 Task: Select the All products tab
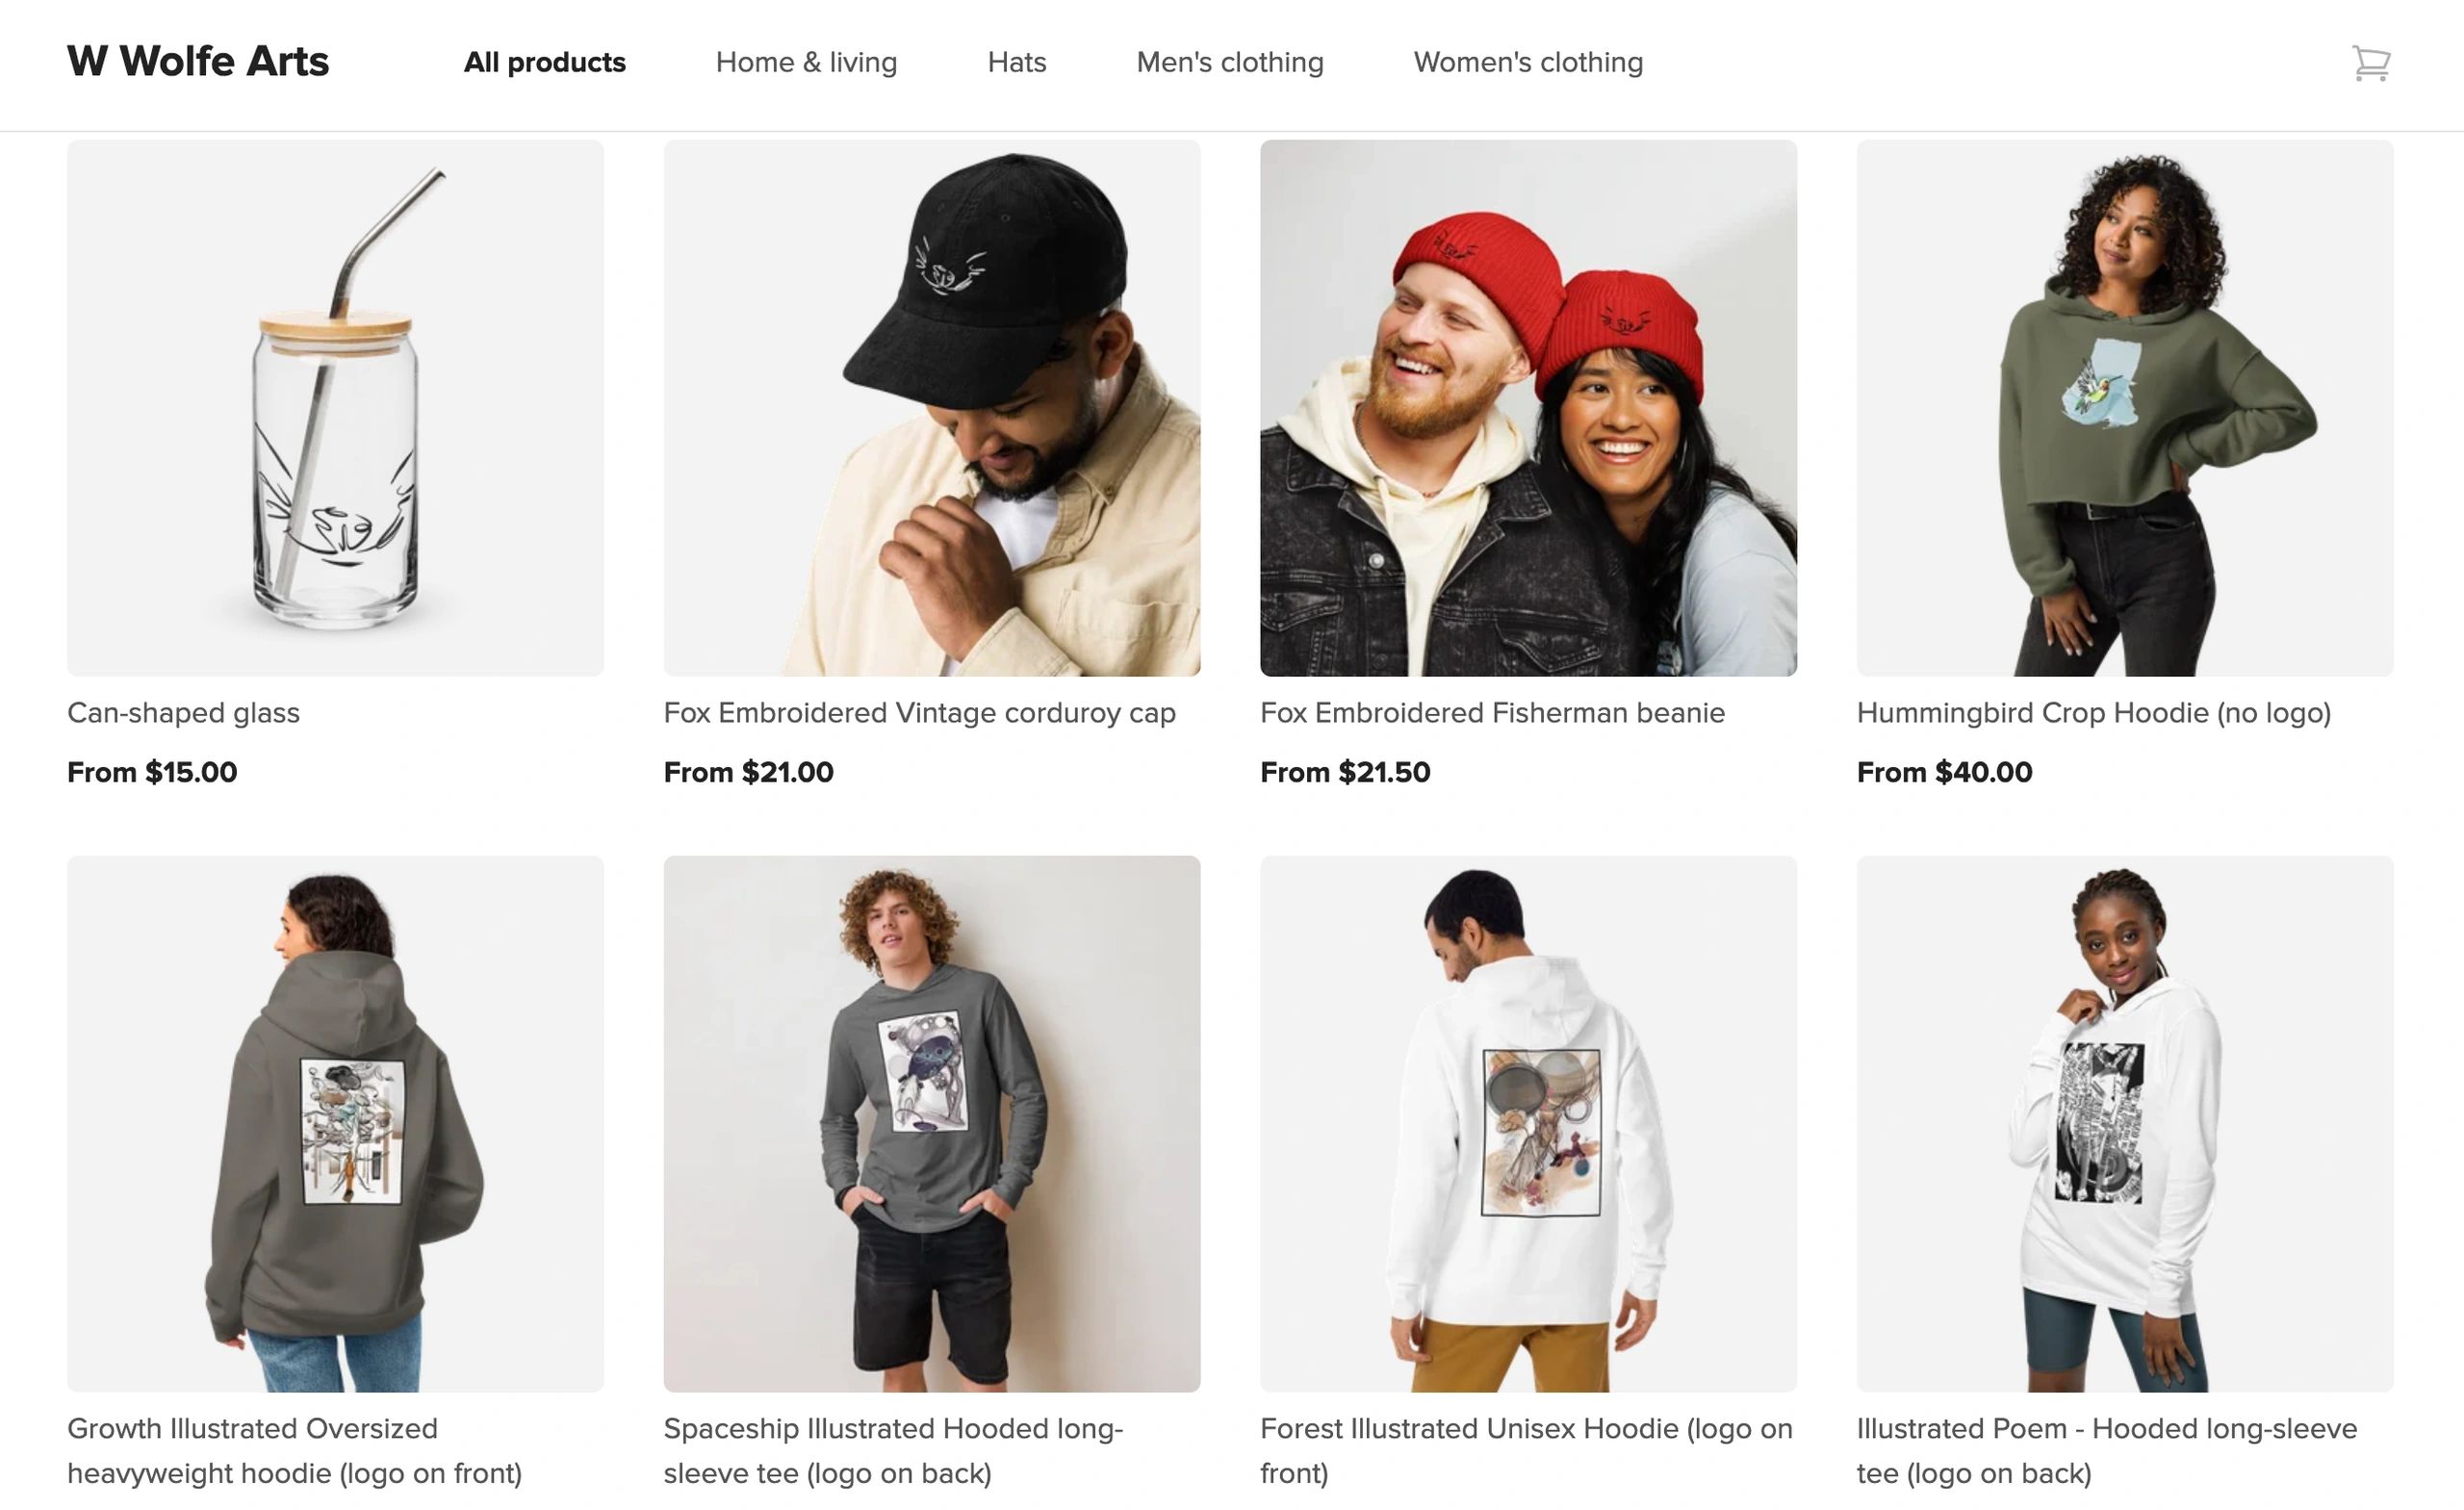tap(544, 63)
